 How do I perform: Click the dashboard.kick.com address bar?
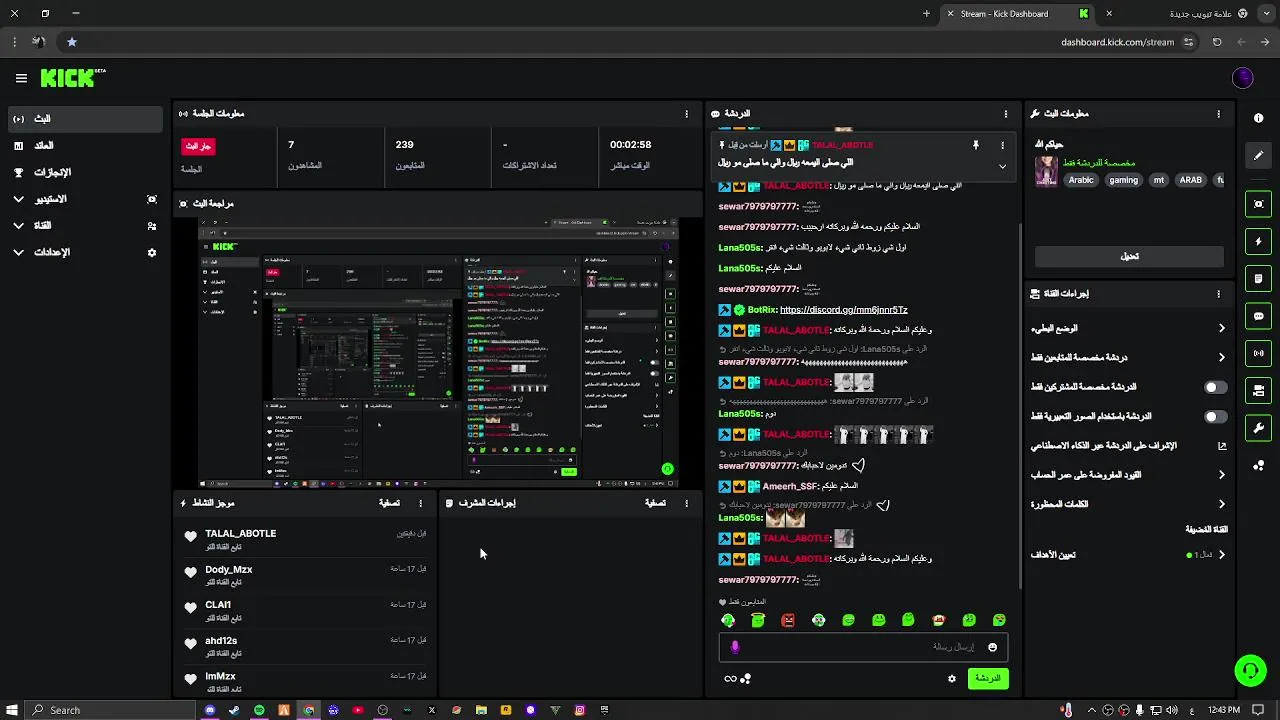point(1118,42)
